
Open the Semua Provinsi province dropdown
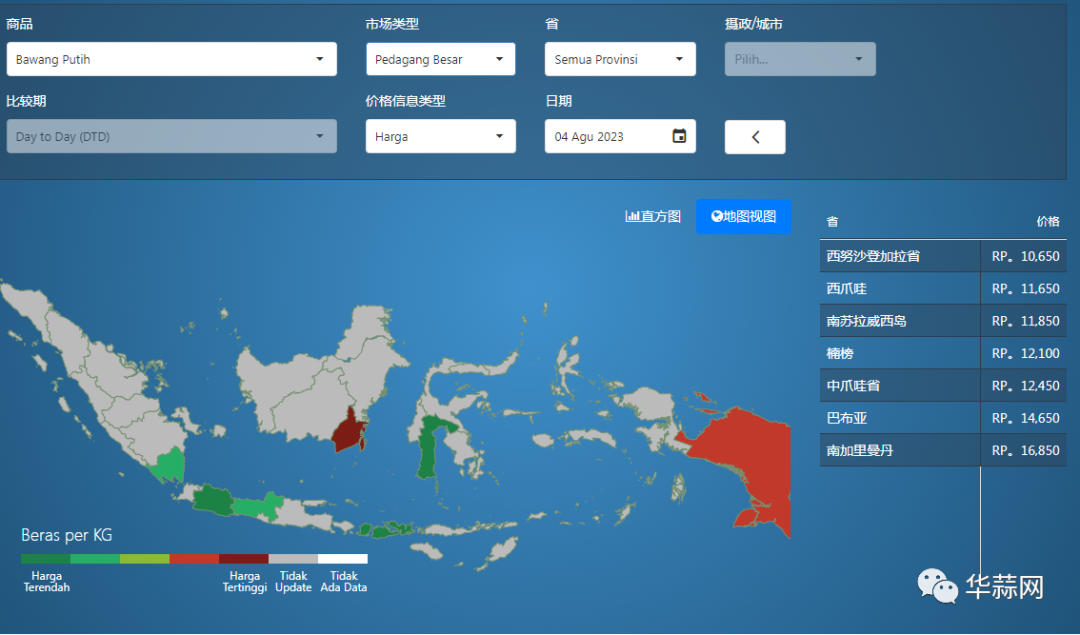(620, 59)
